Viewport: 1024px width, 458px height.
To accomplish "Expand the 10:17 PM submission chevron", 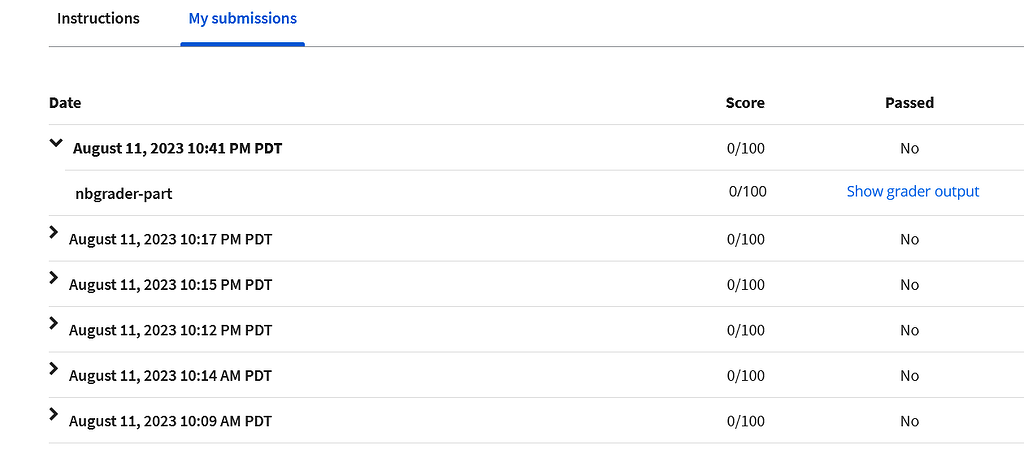I will (54, 233).
